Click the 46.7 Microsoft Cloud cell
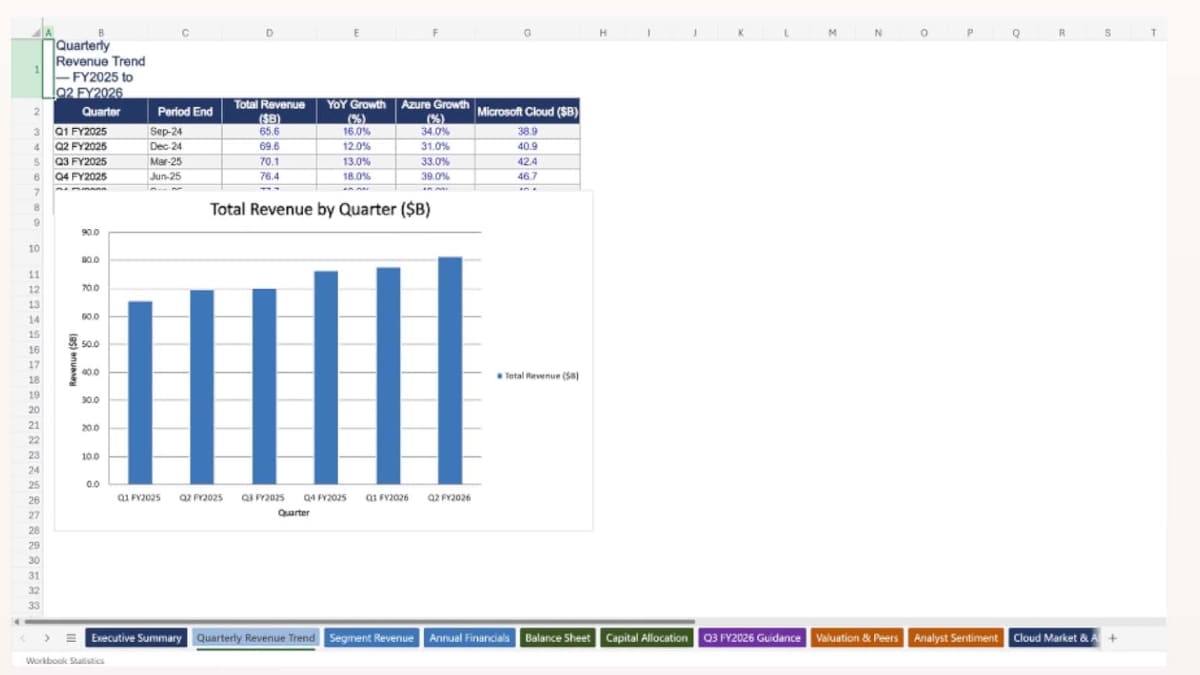Image resolution: width=1200 pixels, height=675 pixels. click(527, 176)
